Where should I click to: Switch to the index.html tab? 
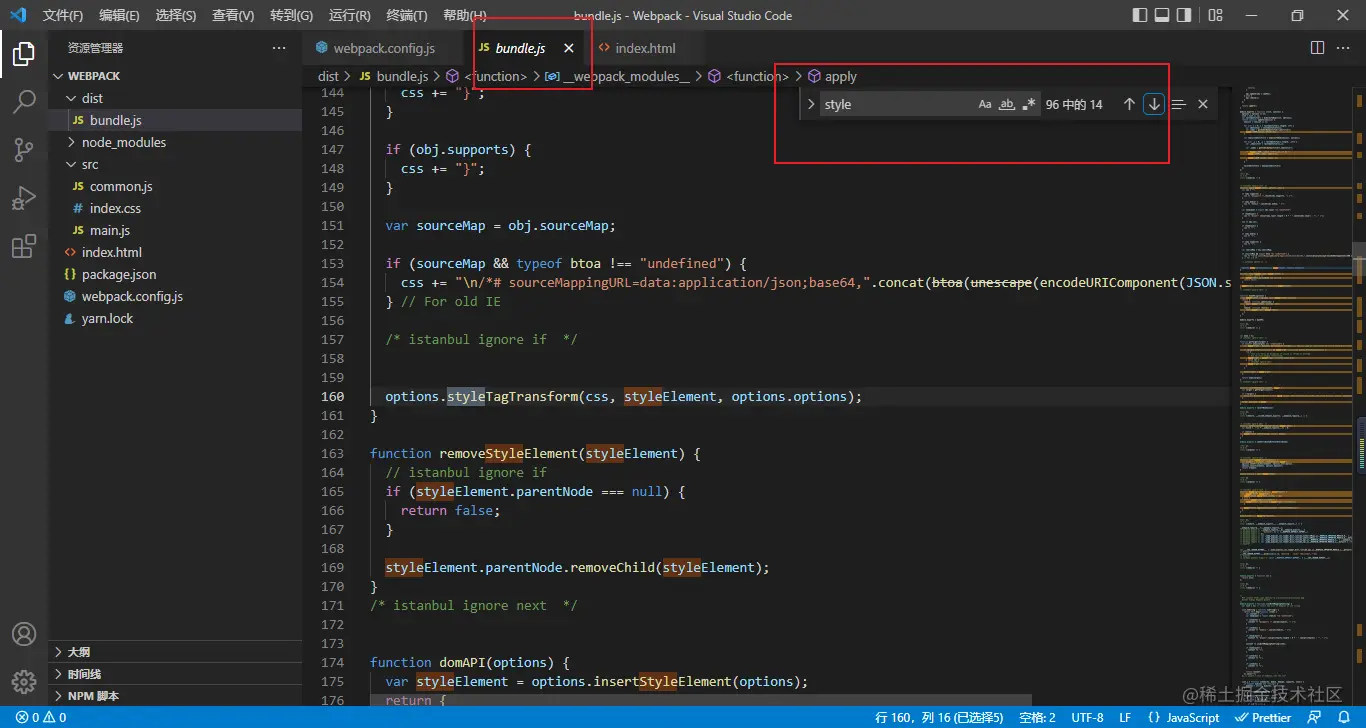click(645, 48)
